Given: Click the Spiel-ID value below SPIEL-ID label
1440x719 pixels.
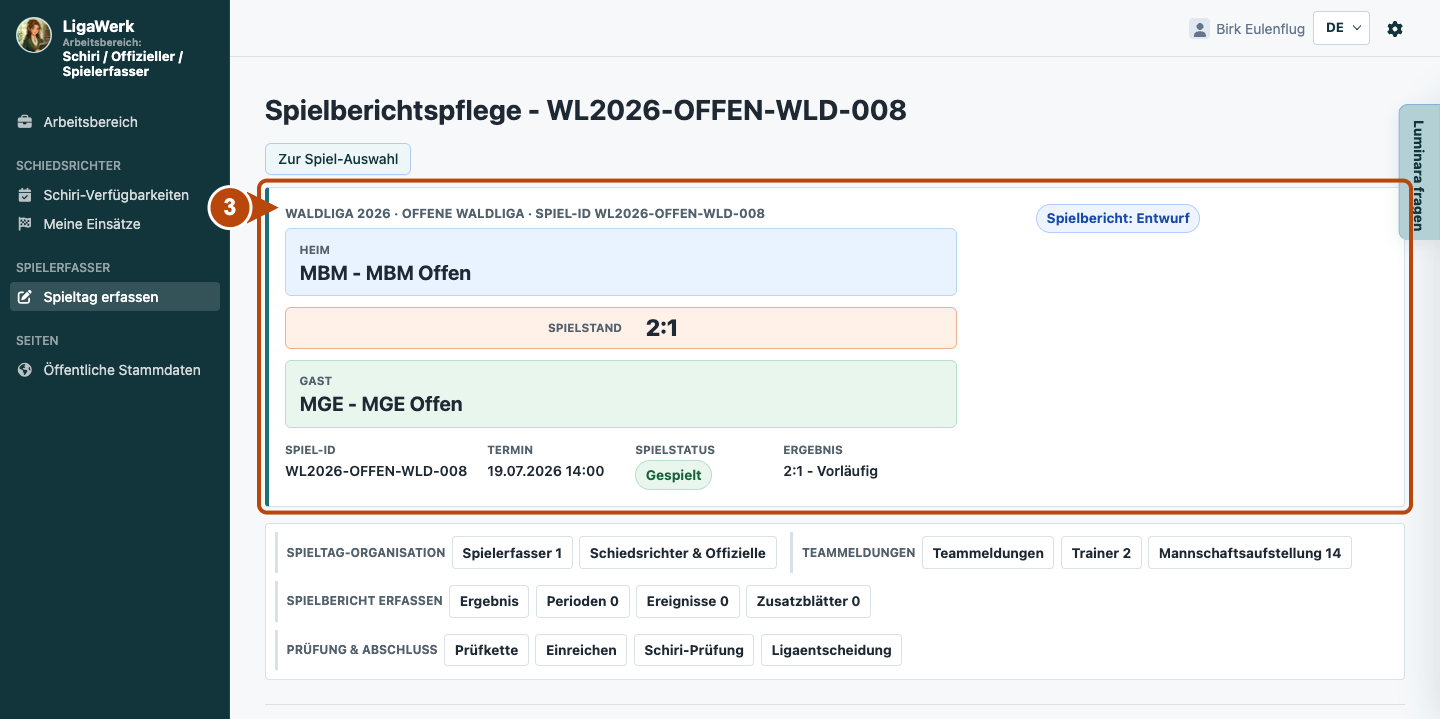Looking at the screenshot, I should pos(376,471).
